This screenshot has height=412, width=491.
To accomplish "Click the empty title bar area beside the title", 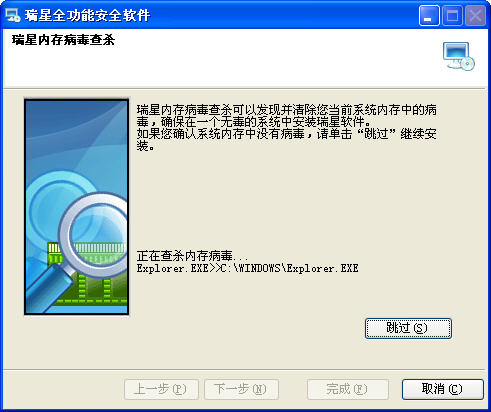I will coord(283,15).
